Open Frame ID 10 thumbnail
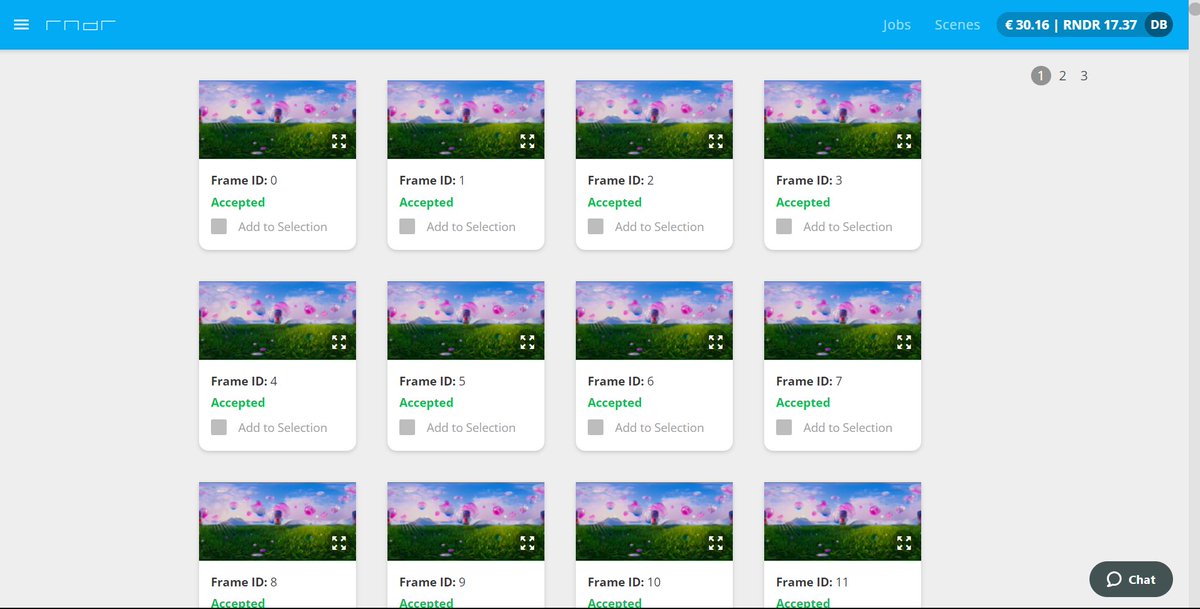Image resolution: width=1200 pixels, height=609 pixels. [654, 521]
